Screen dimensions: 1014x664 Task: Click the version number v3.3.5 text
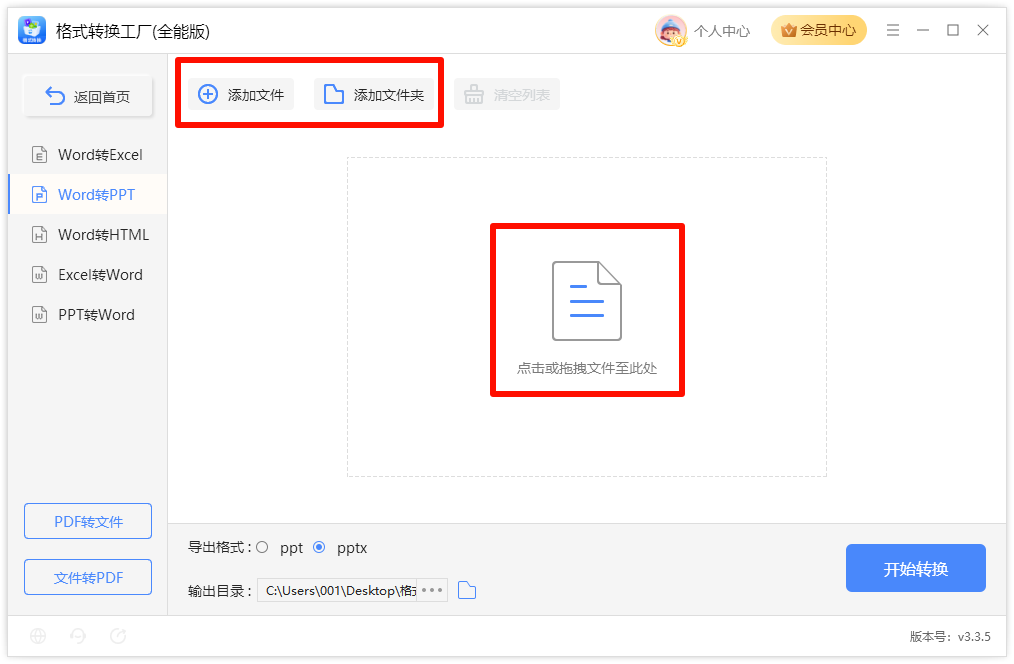tap(950, 637)
